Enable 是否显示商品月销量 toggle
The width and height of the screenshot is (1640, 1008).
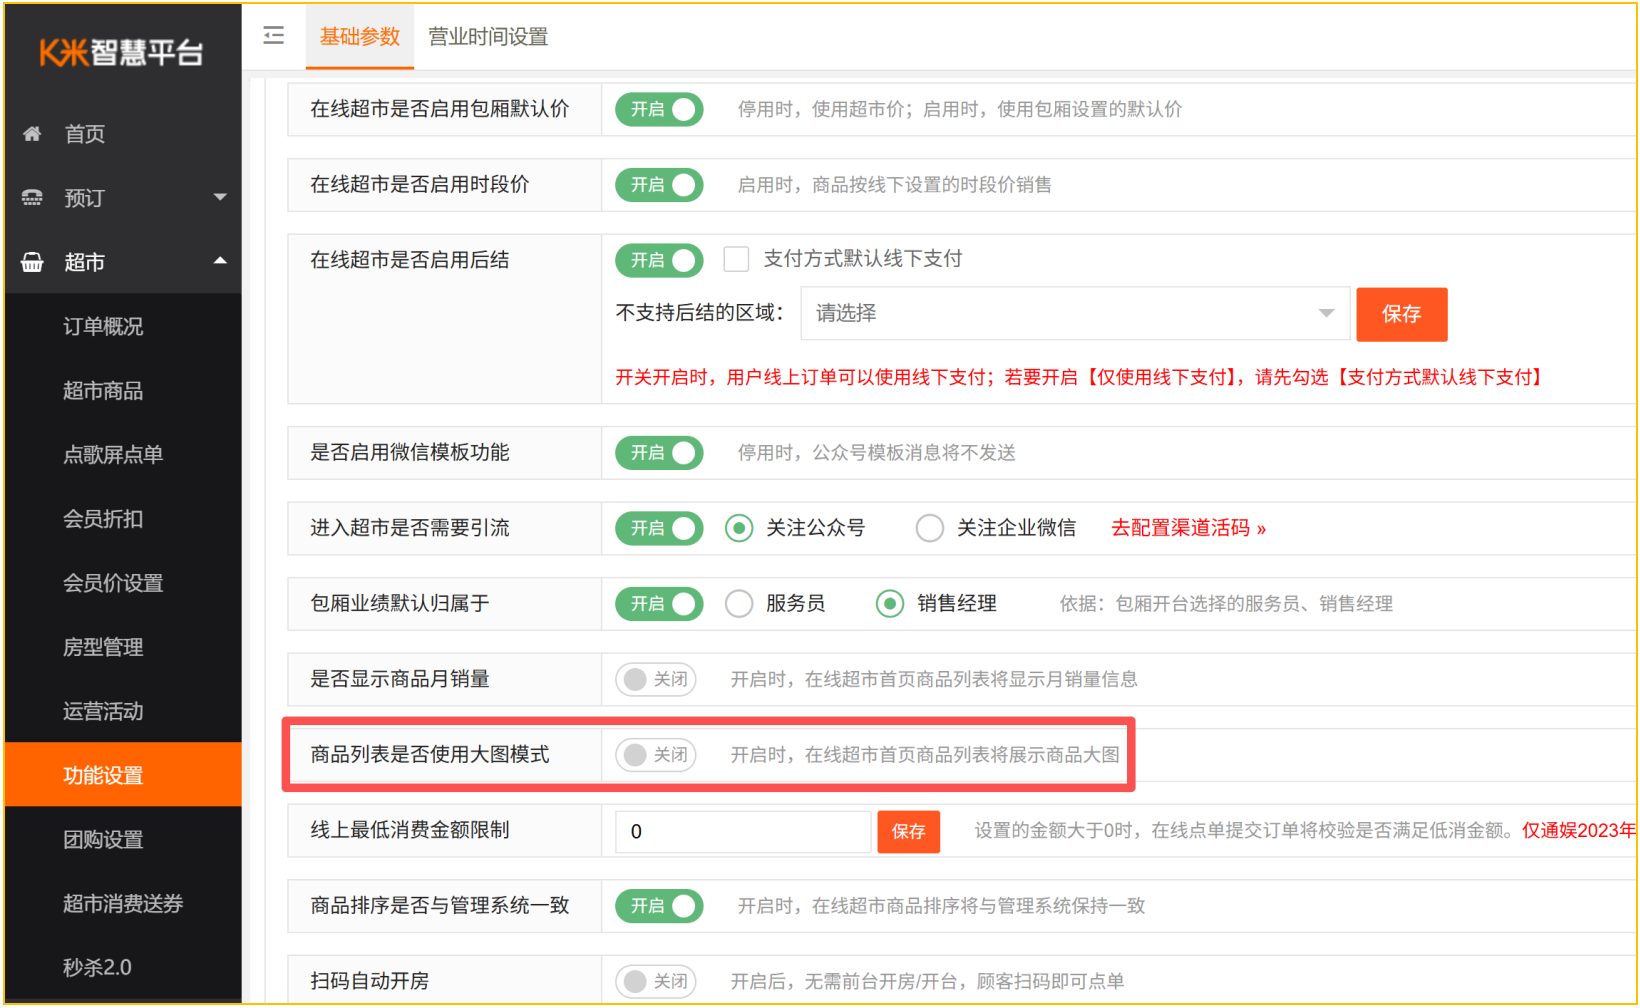[x=655, y=679]
